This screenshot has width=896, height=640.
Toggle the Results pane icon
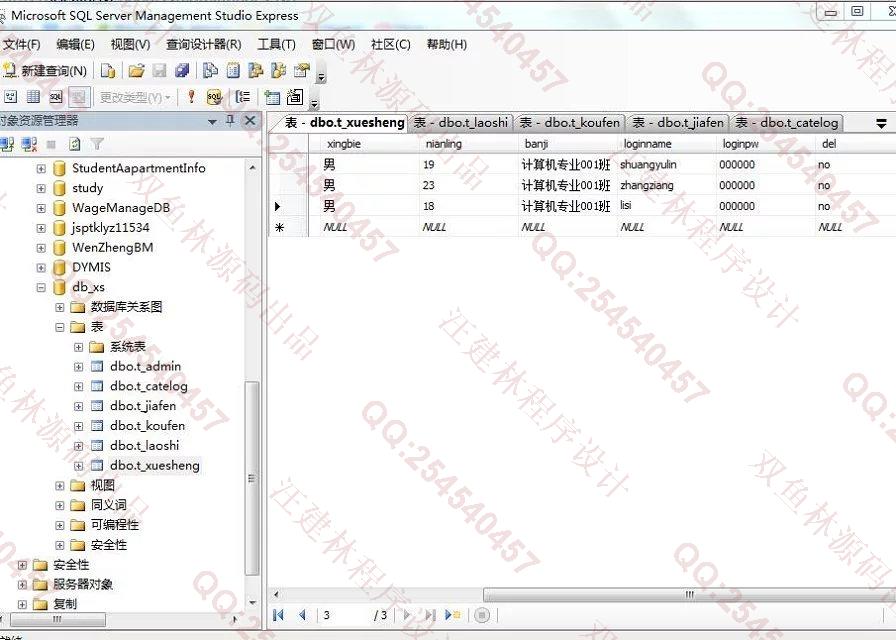(x=79, y=97)
